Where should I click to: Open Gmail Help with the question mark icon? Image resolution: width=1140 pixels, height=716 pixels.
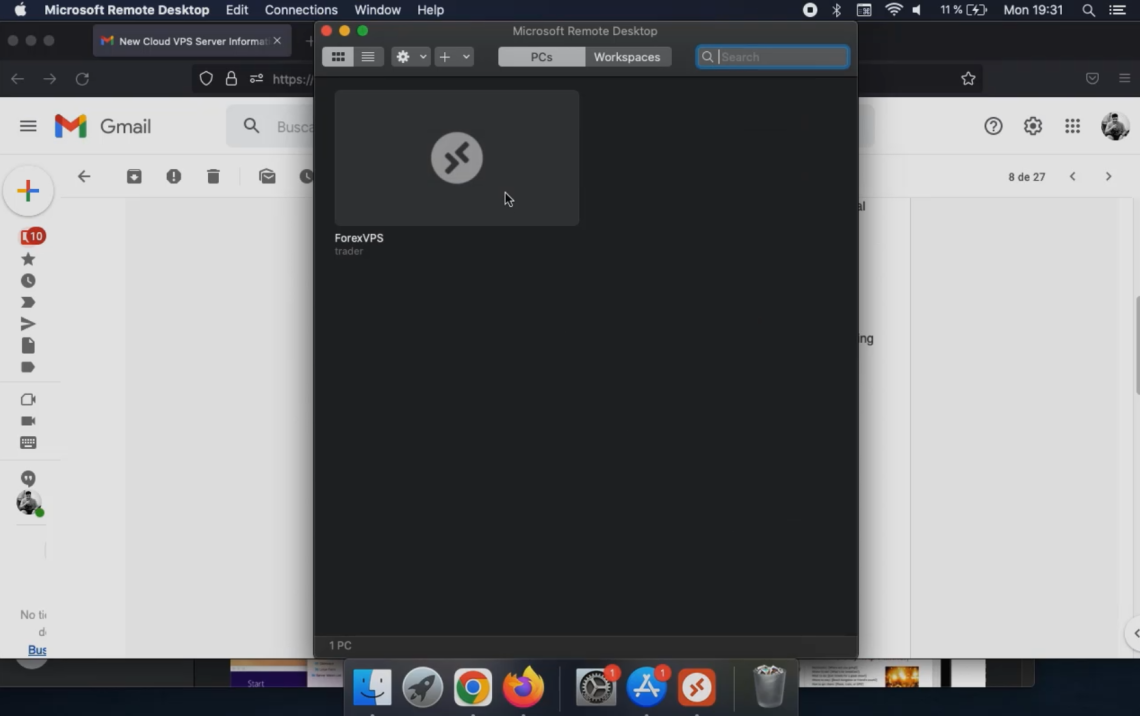coord(992,126)
